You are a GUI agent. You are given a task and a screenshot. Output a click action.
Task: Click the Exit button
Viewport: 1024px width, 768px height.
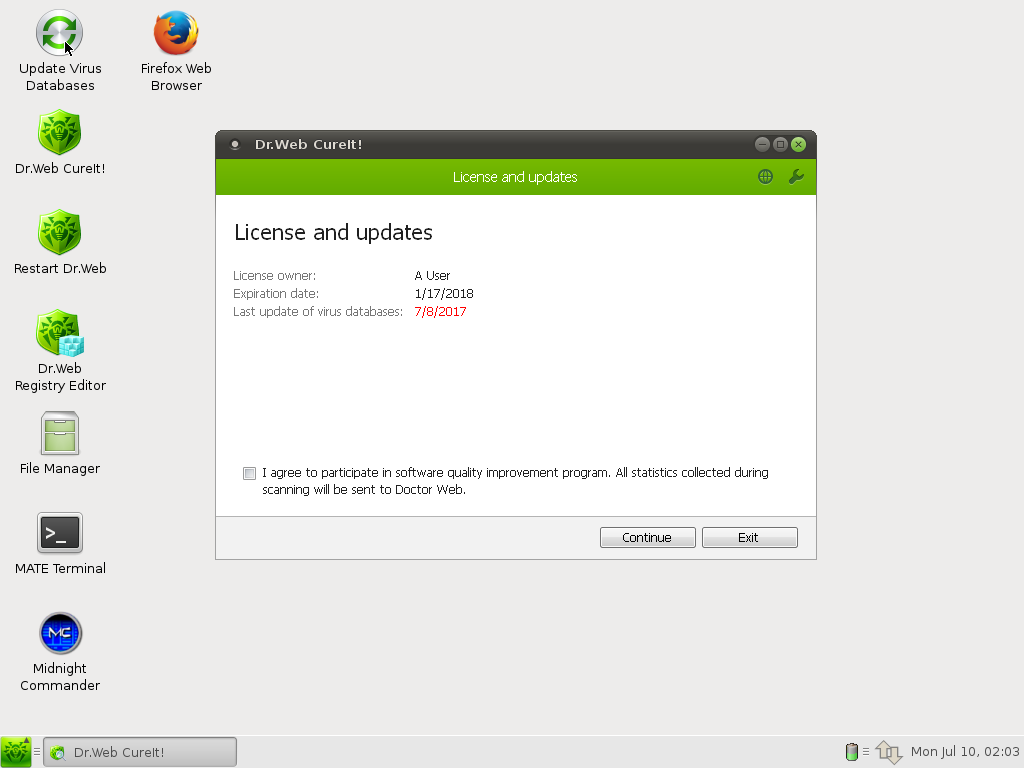[749, 537]
